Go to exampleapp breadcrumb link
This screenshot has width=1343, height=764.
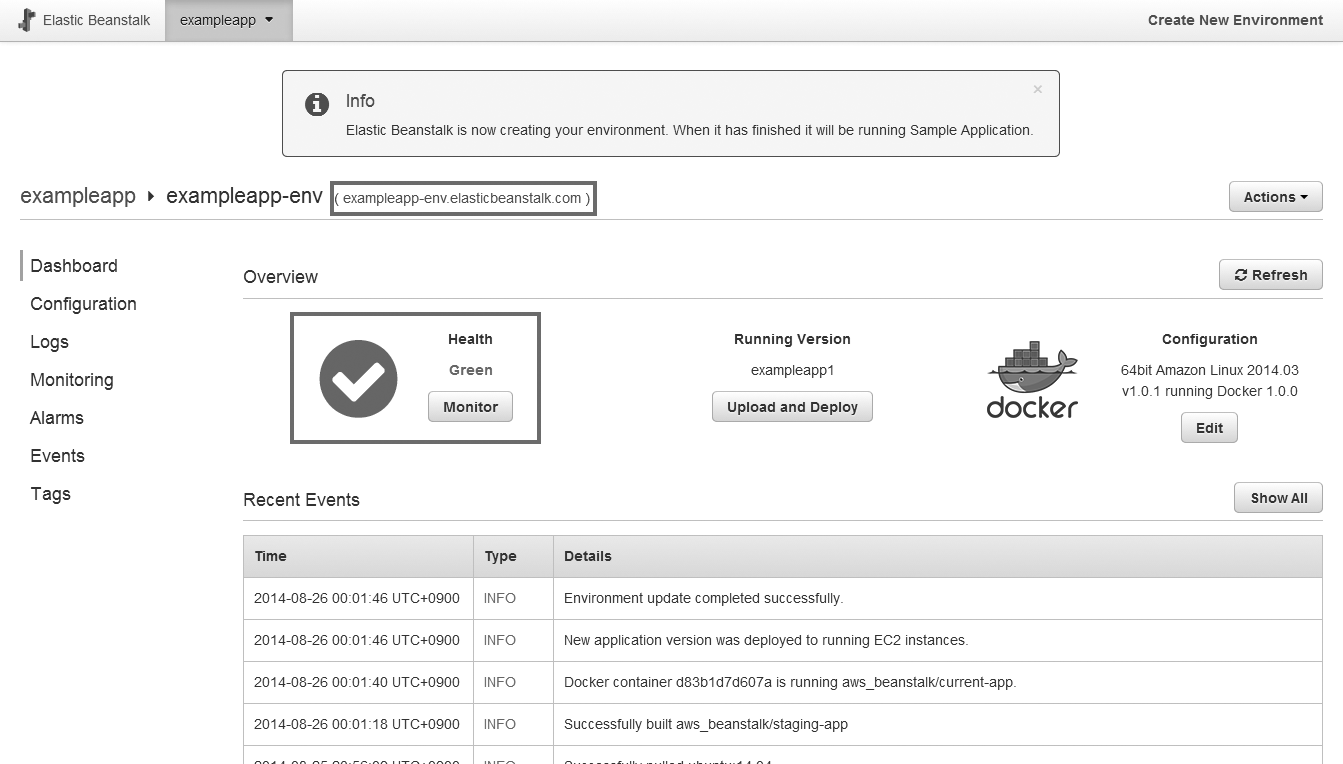(77, 196)
